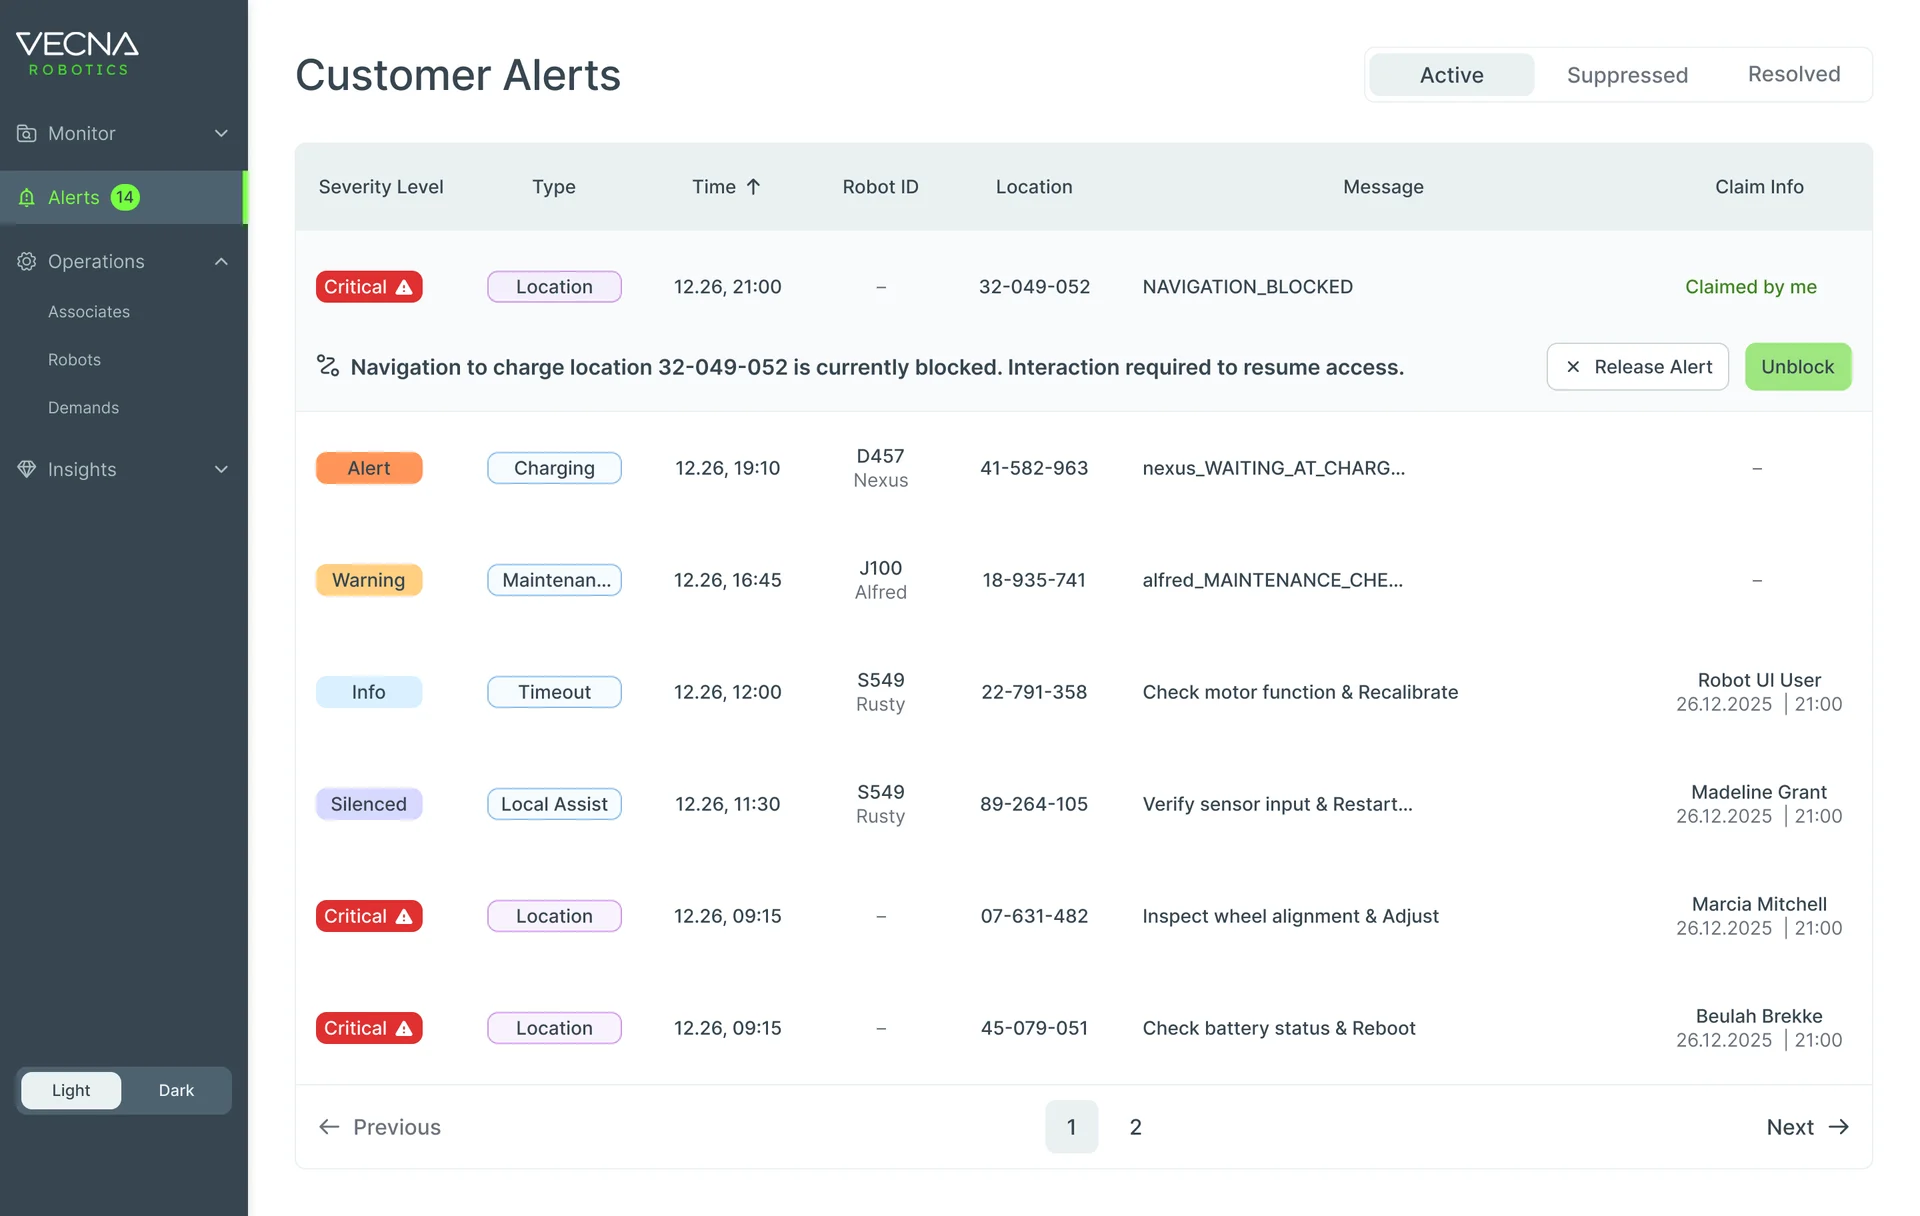Click the Vecna Robotics logo

pos(77,53)
